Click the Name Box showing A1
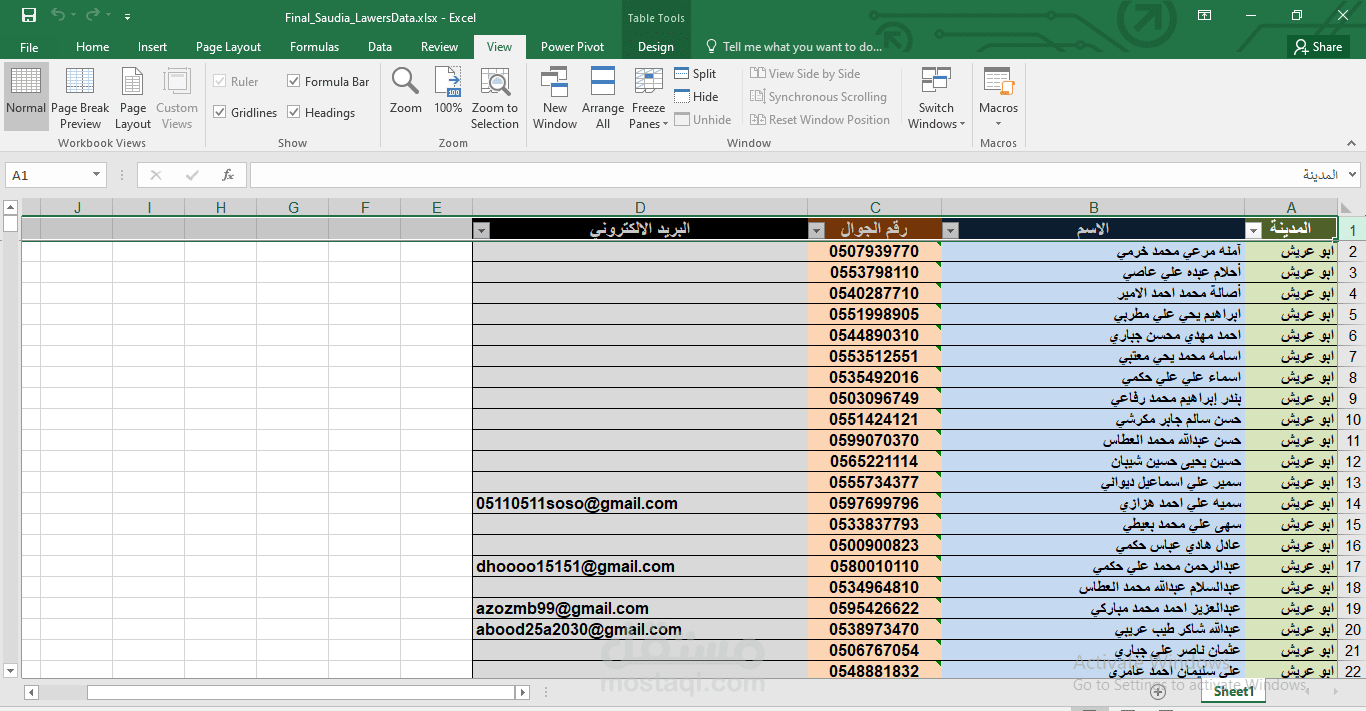This screenshot has height=711, width=1366. coord(48,175)
